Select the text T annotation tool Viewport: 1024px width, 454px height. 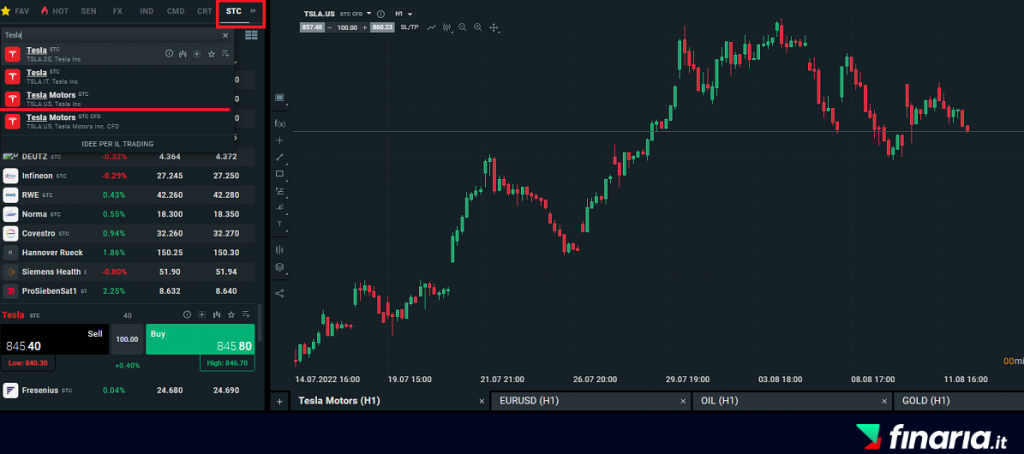coord(280,224)
